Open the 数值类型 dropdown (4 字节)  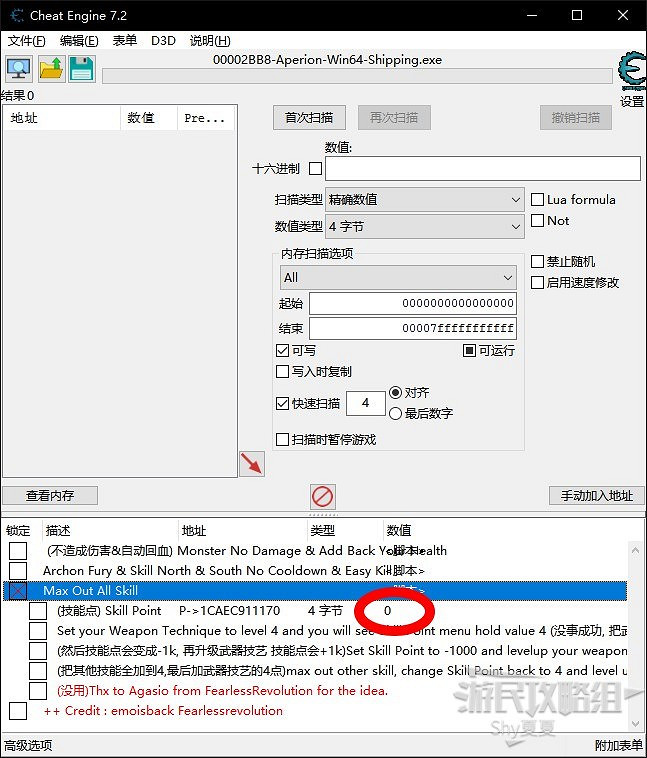425,227
